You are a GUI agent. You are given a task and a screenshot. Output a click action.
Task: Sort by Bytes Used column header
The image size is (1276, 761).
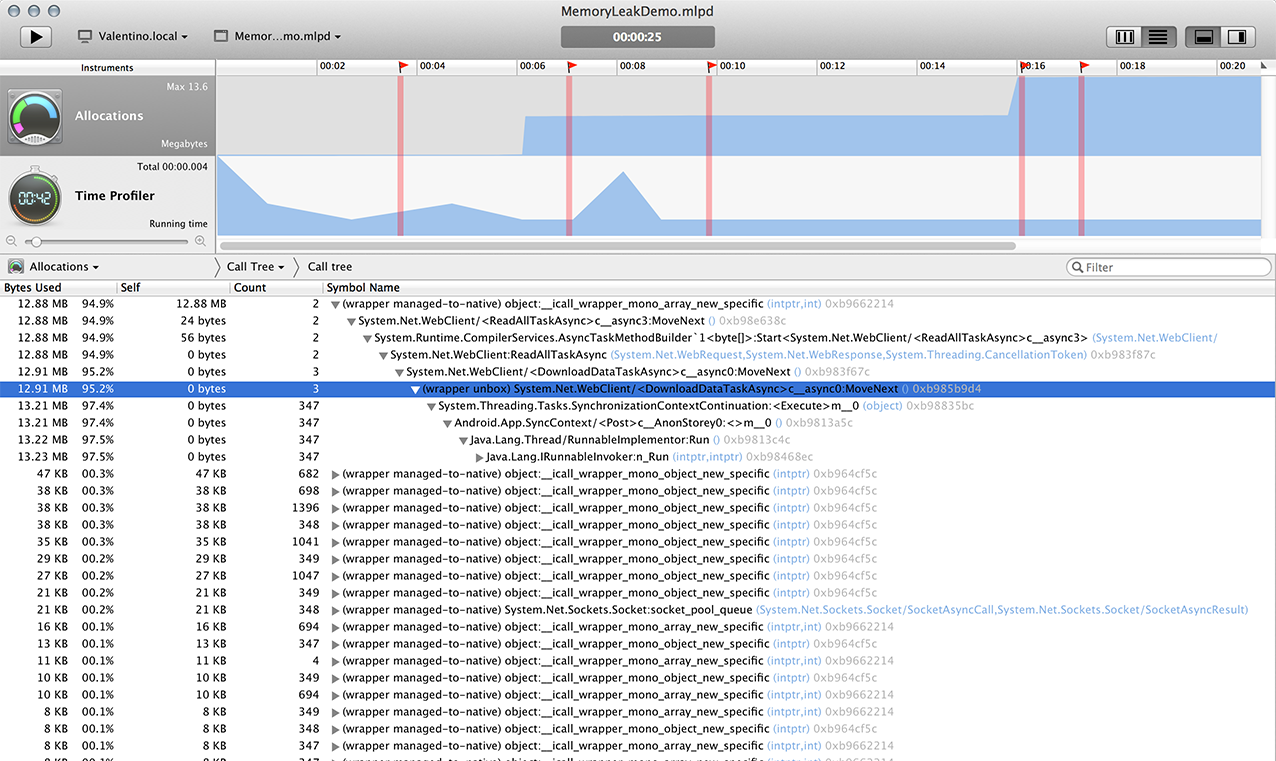[58, 288]
